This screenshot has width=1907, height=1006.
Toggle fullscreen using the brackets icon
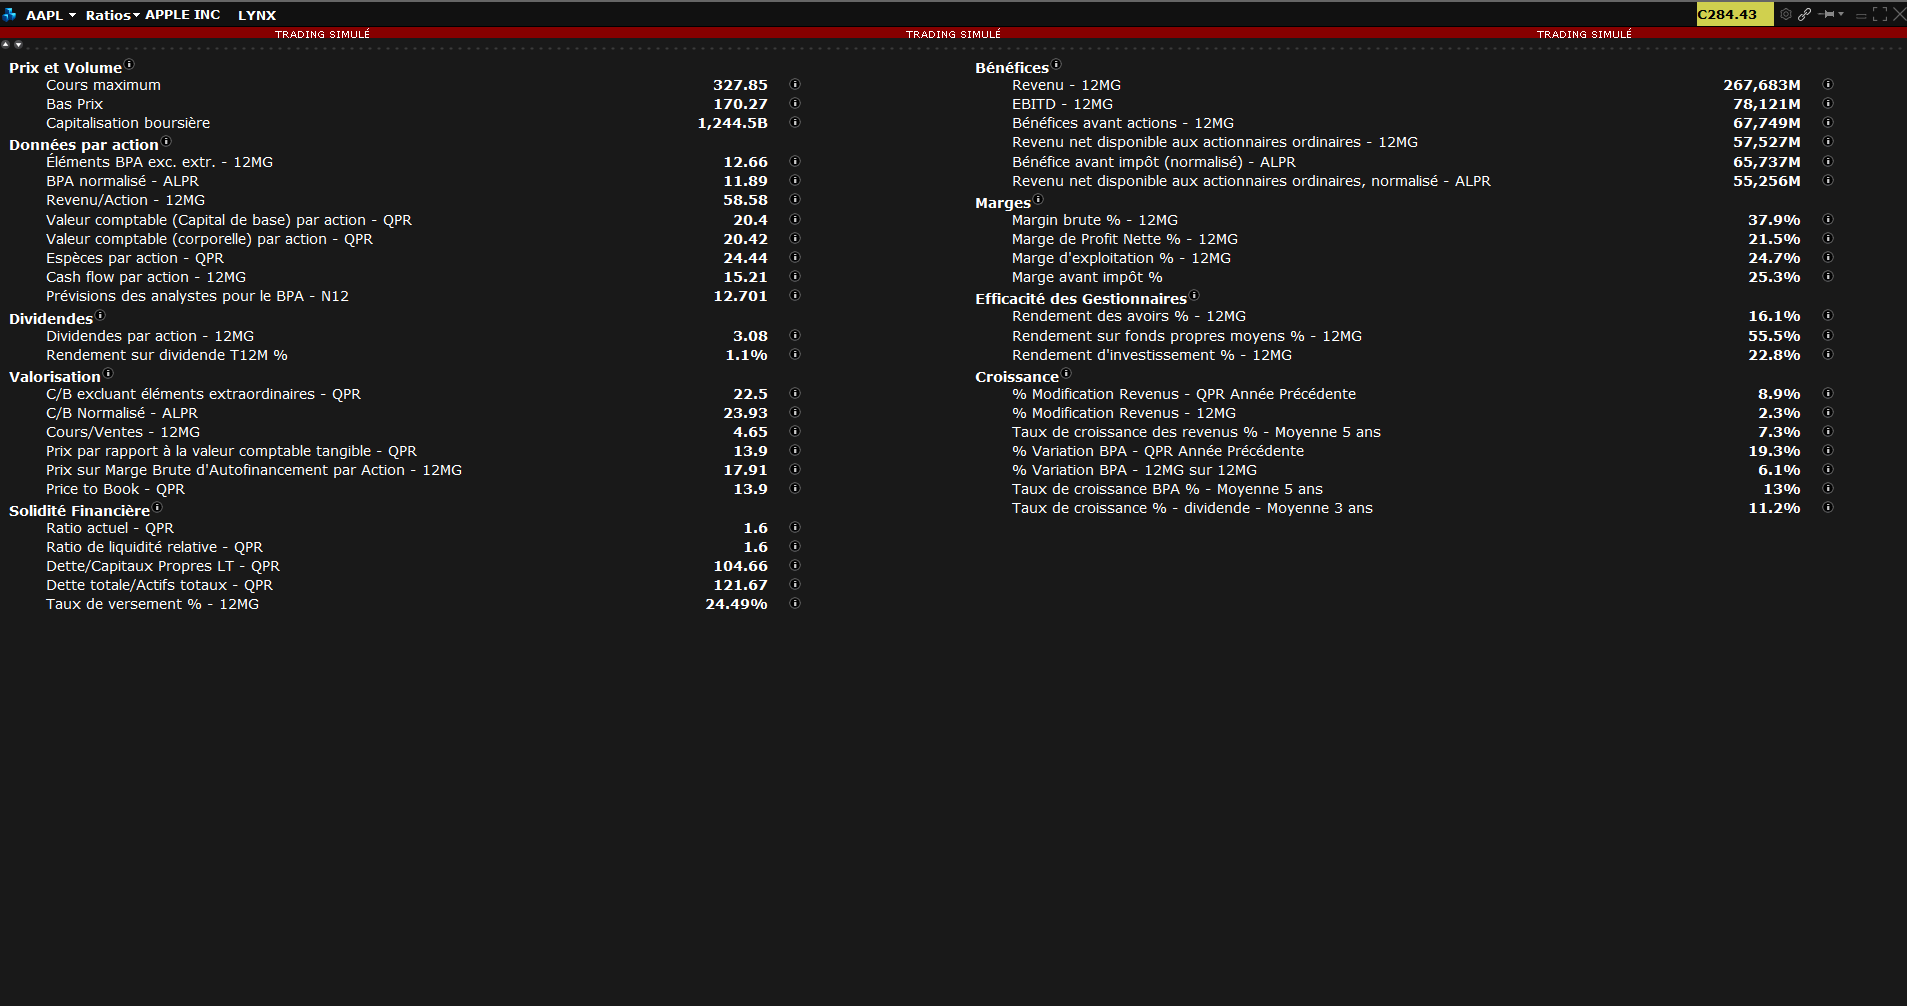tap(1880, 14)
